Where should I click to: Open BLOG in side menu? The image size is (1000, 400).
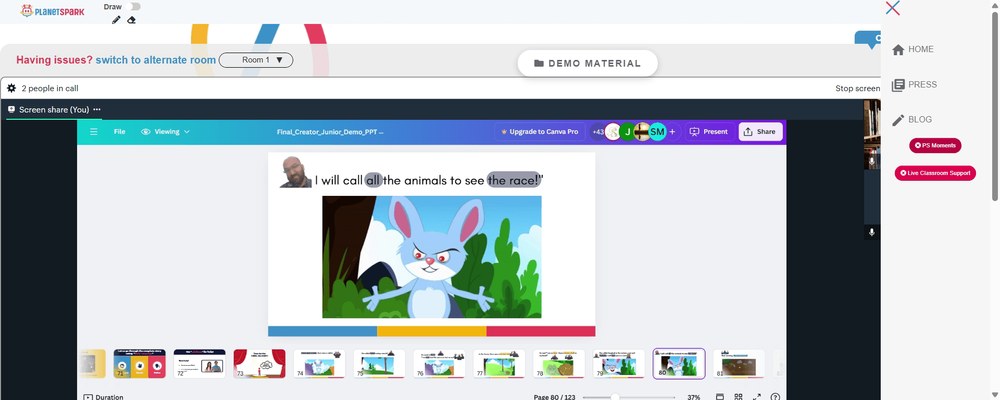920,119
